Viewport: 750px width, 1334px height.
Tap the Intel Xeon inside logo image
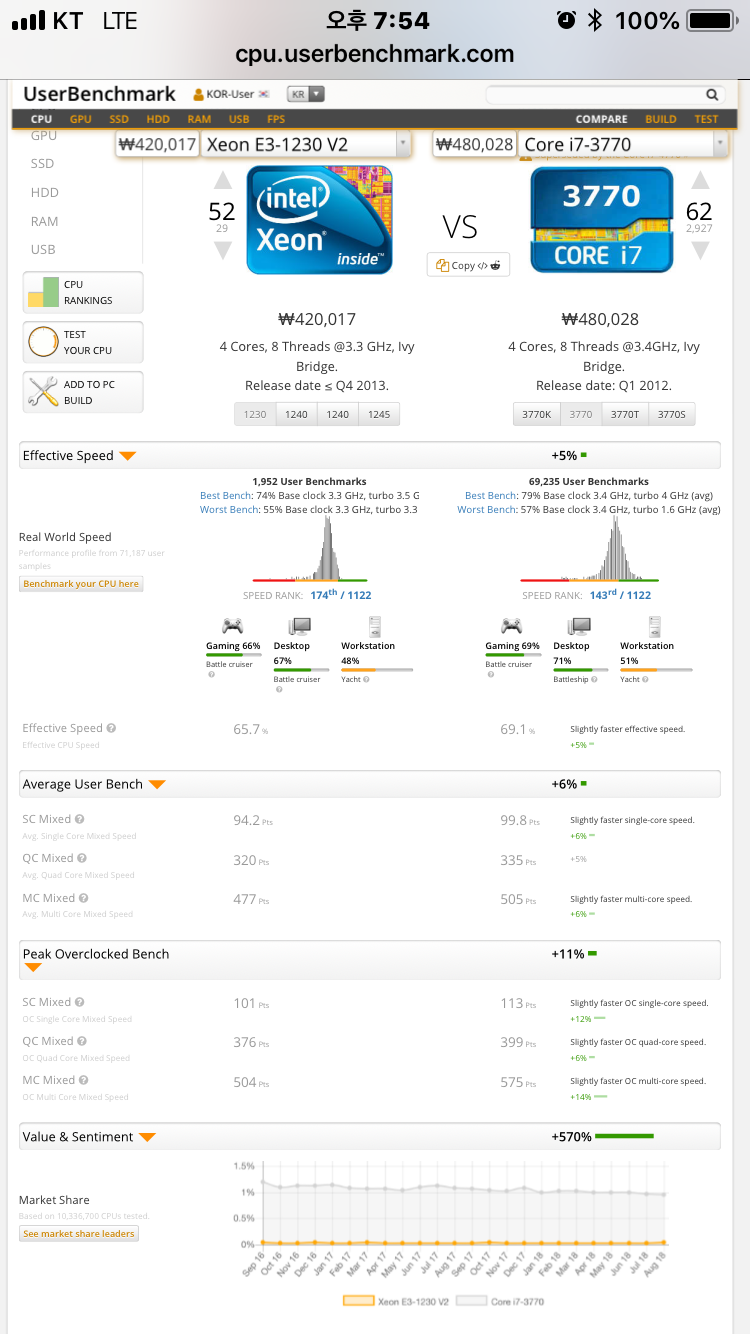[320, 220]
